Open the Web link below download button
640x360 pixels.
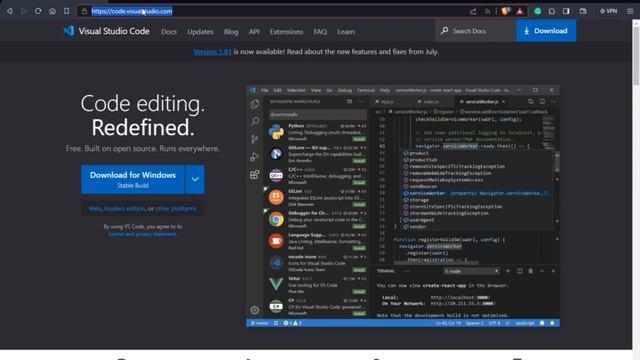tap(95, 209)
